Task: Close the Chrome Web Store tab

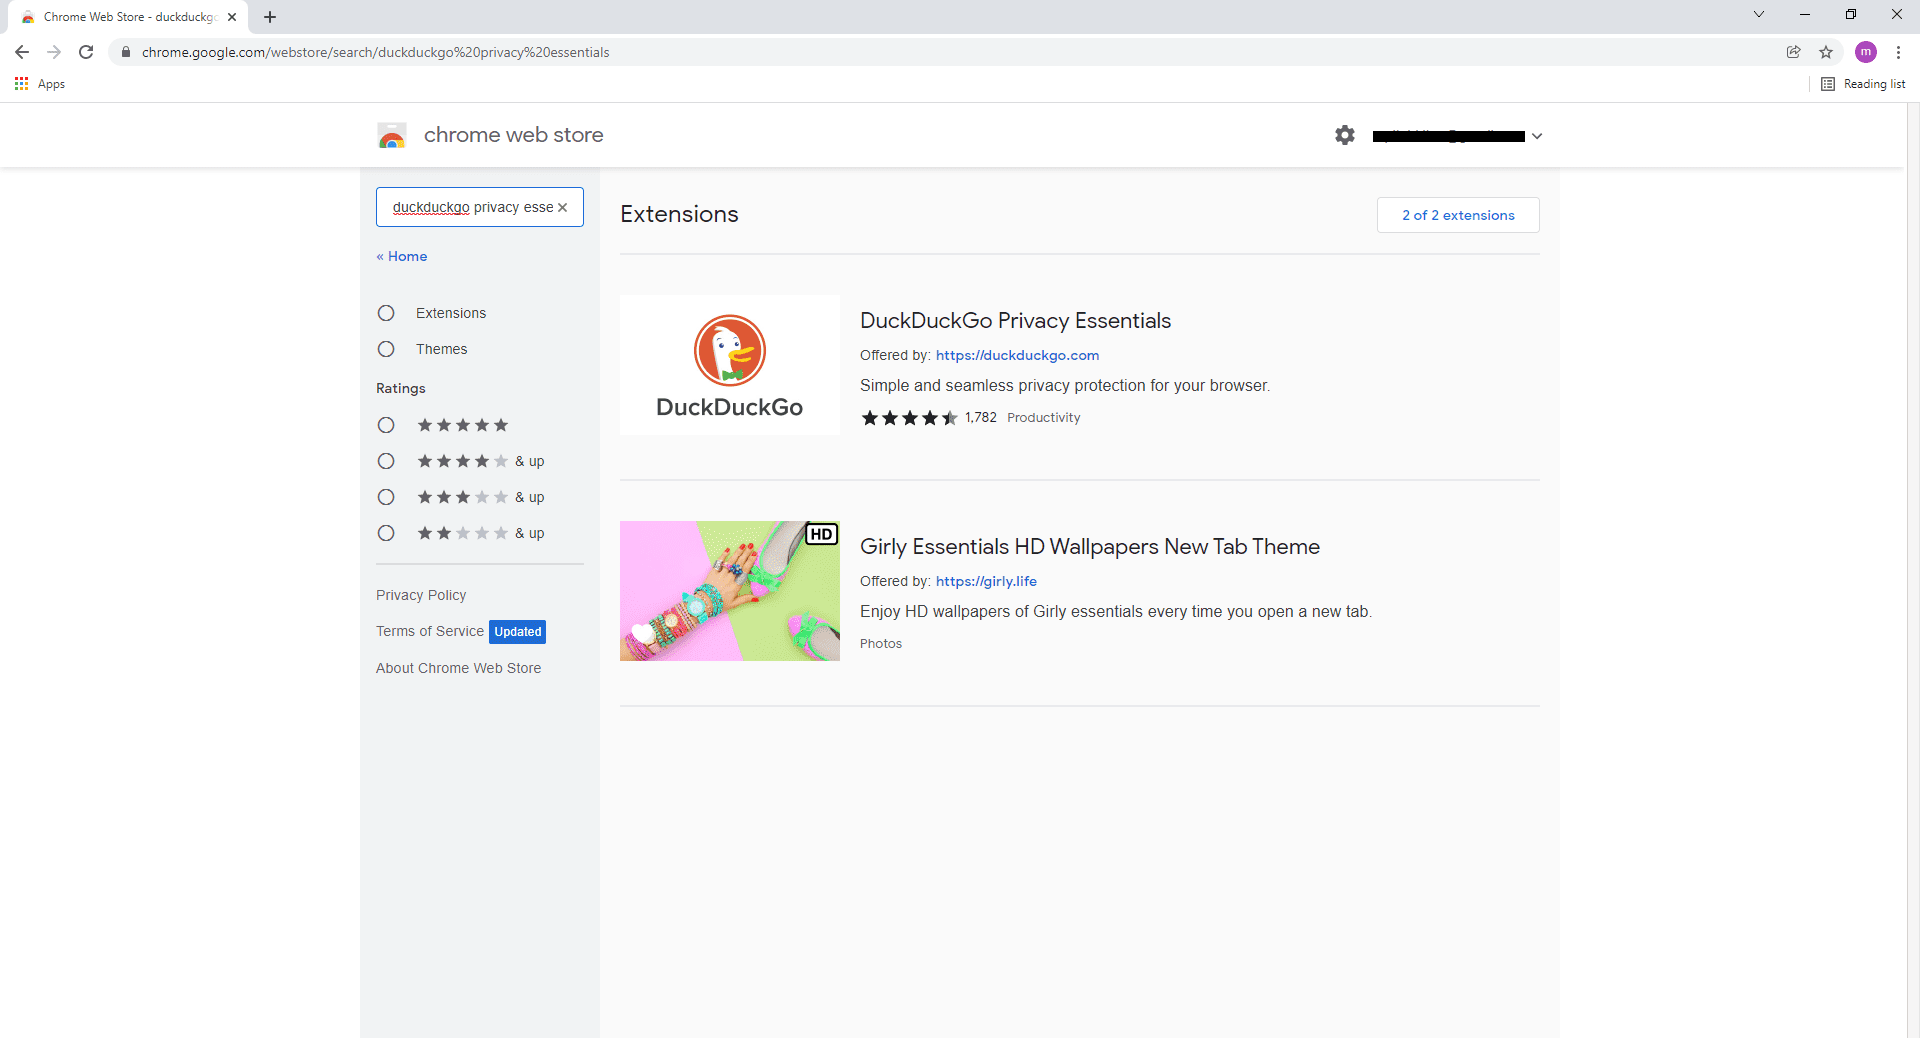Action: [232, 17]
